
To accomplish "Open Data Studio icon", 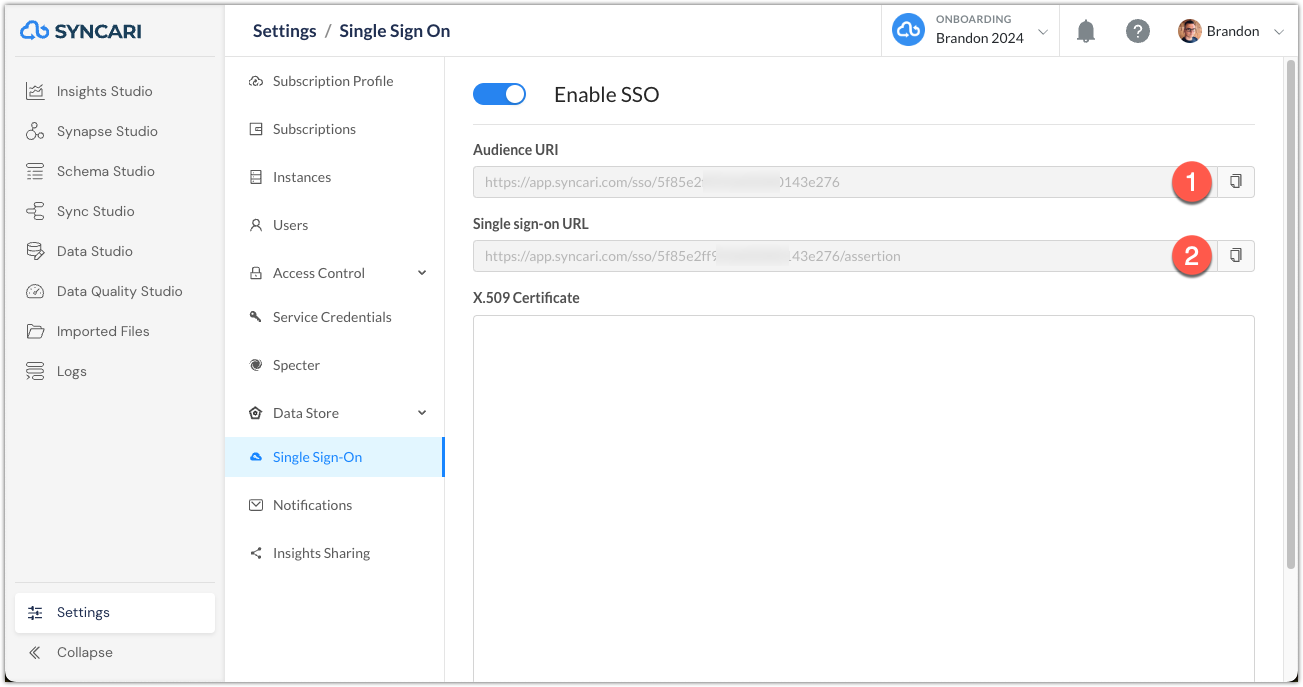I will tap(35, 251).
